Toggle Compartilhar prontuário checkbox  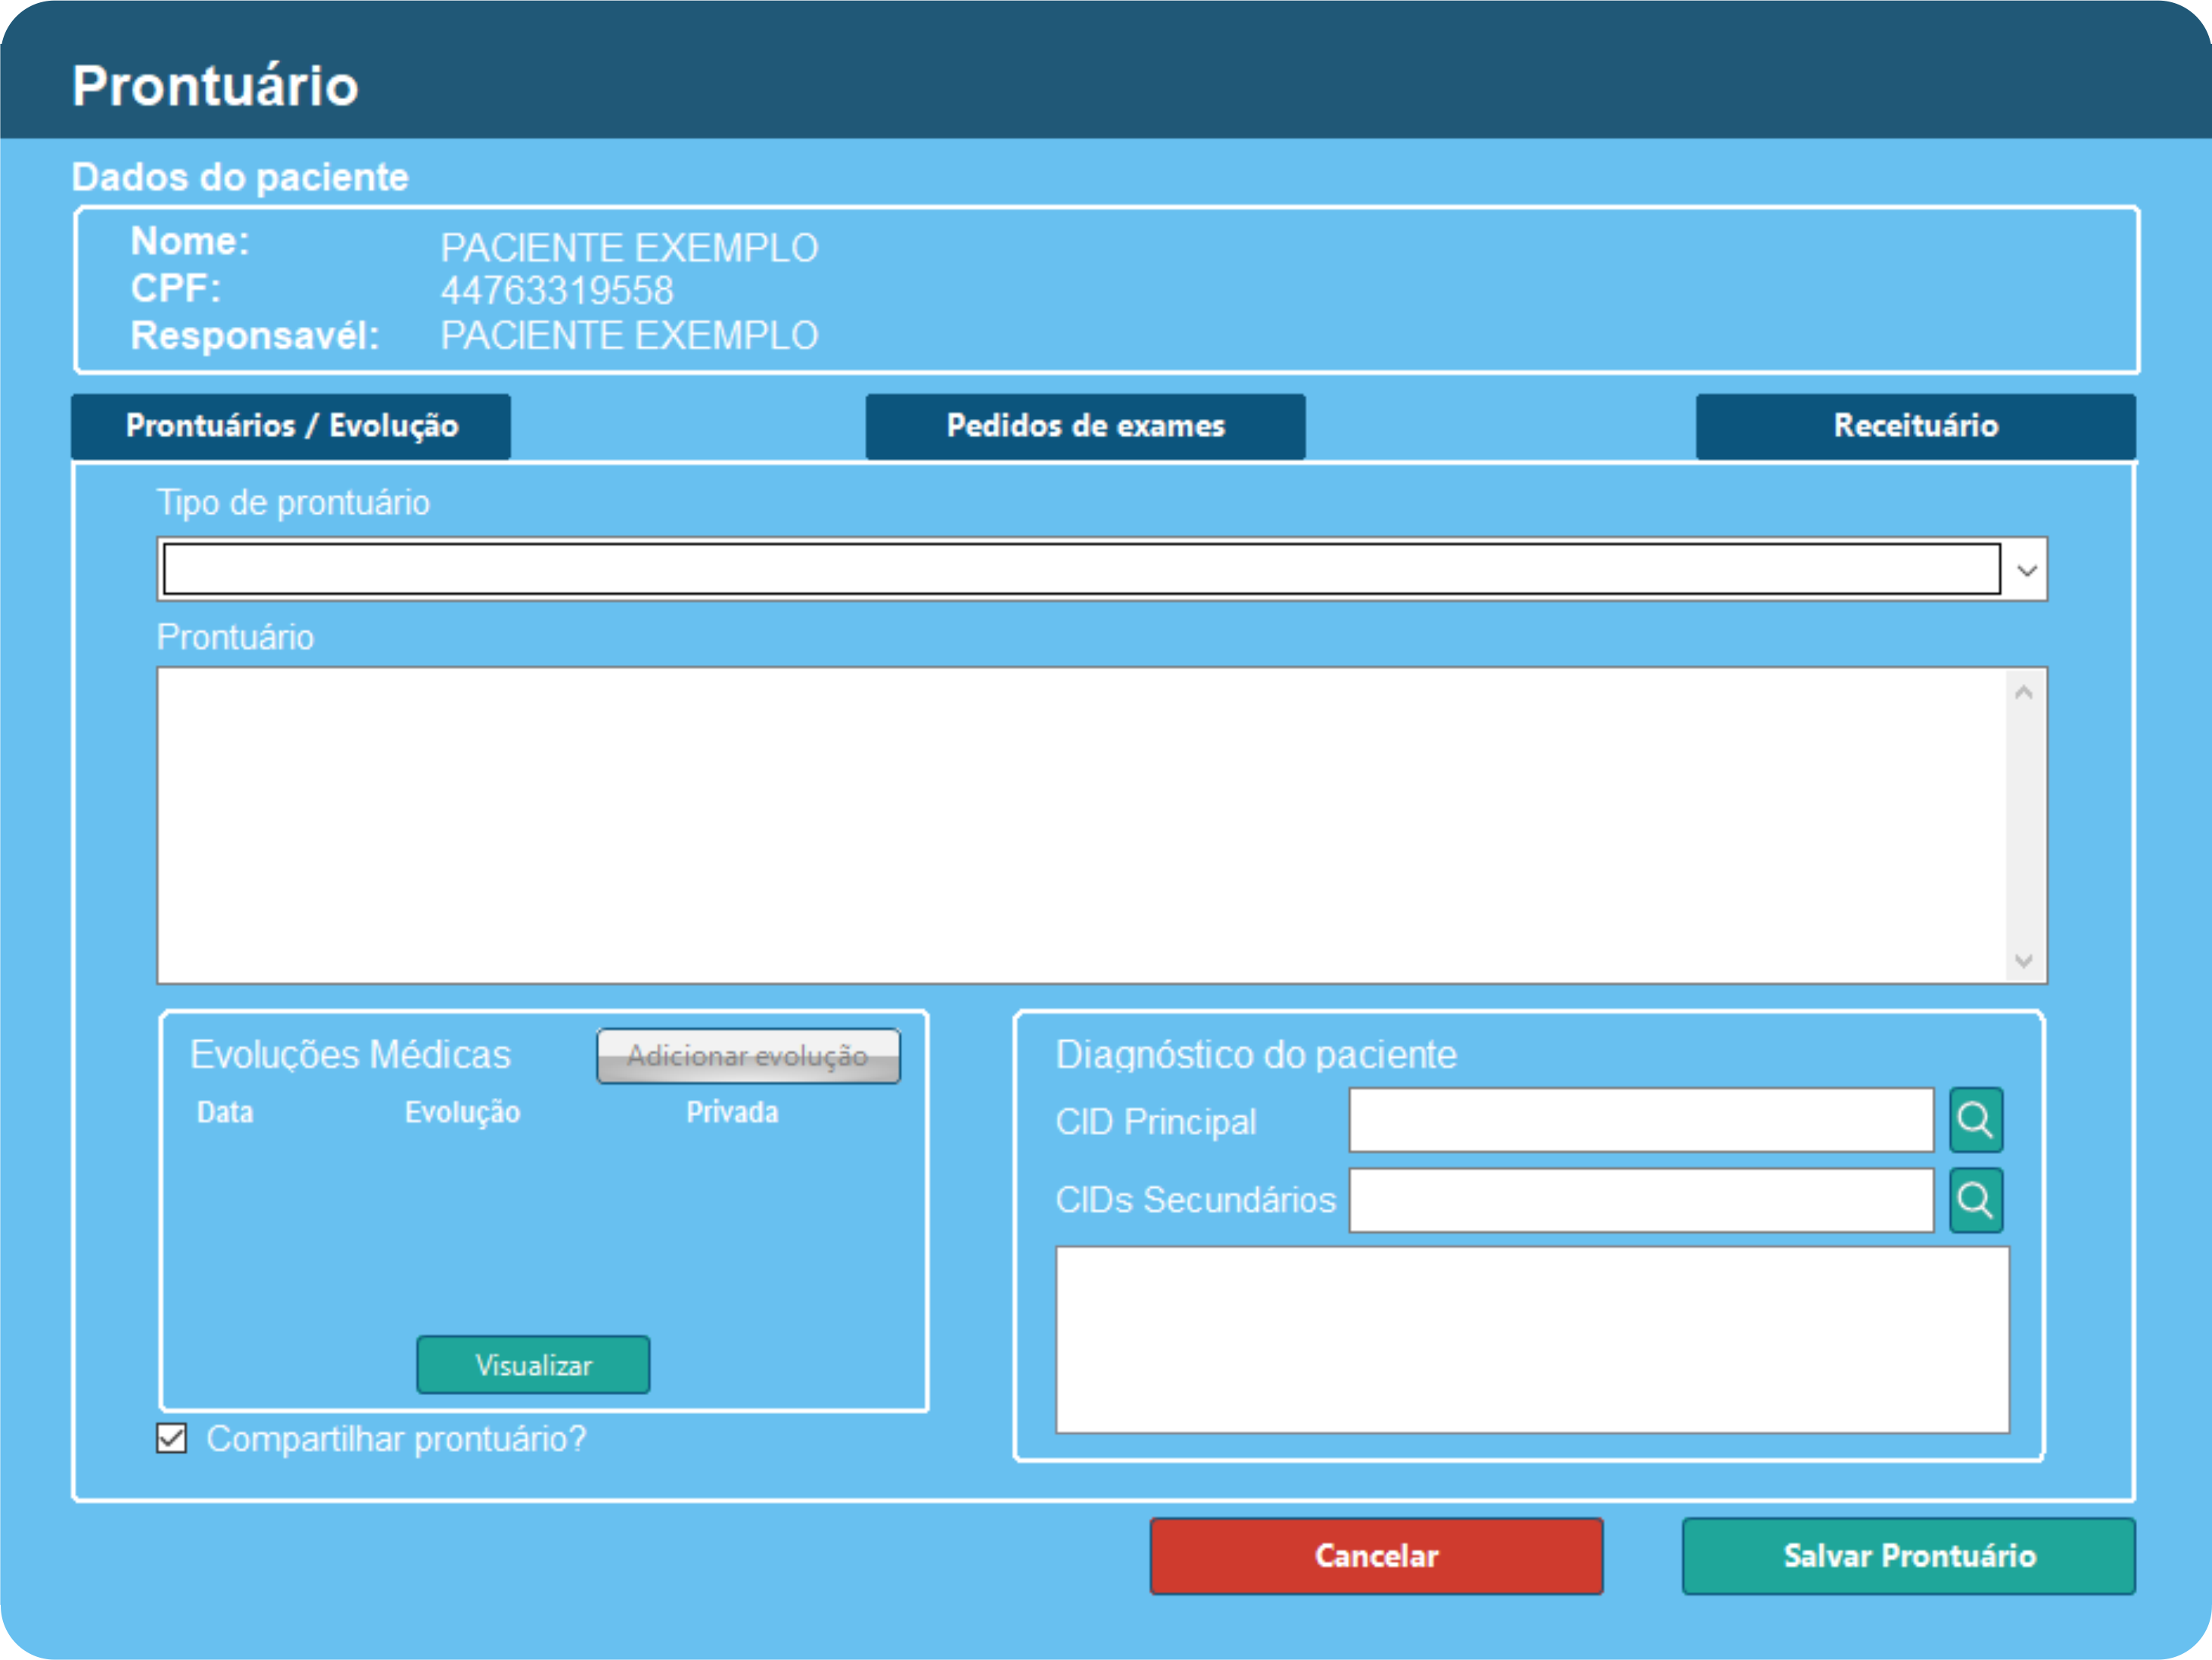[172, 1438]
